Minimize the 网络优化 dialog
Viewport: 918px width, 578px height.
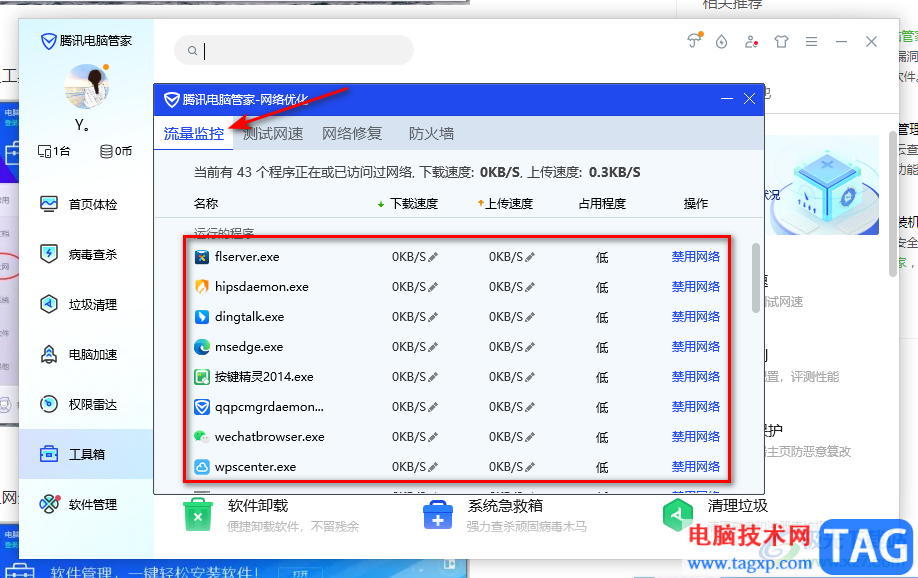coord(727,99)
